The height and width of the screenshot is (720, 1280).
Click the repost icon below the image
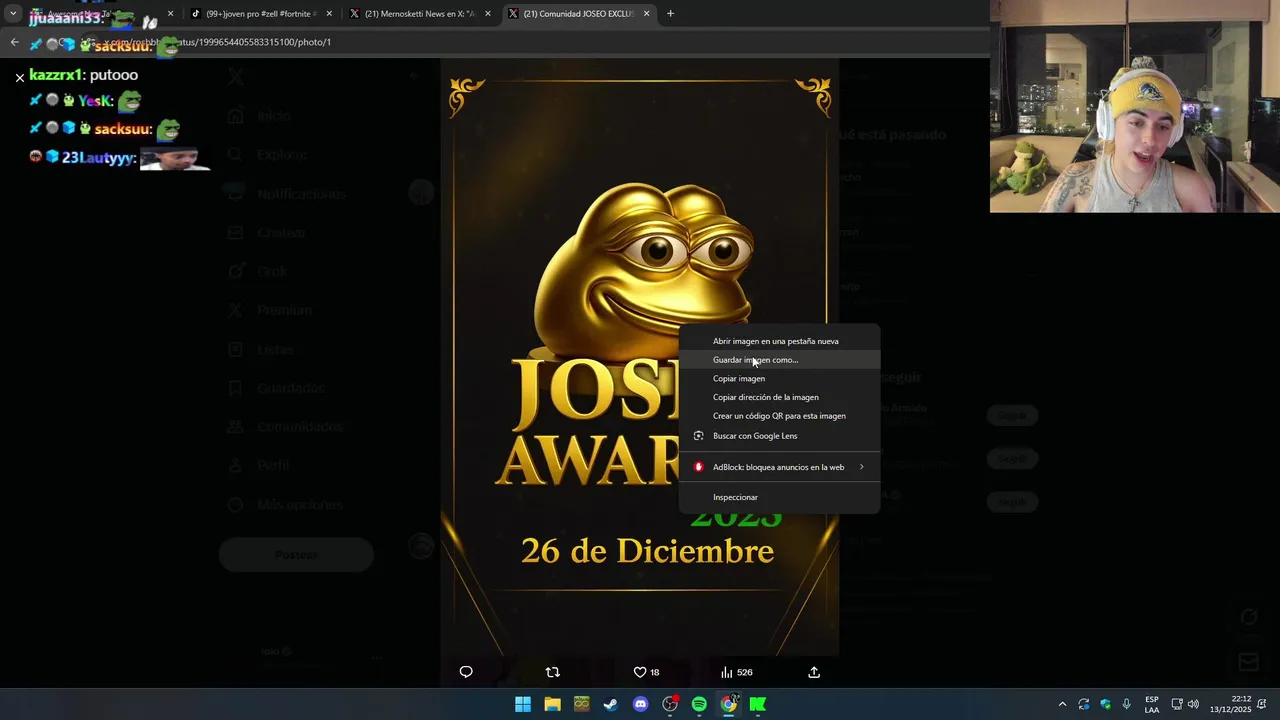point(552,672)
